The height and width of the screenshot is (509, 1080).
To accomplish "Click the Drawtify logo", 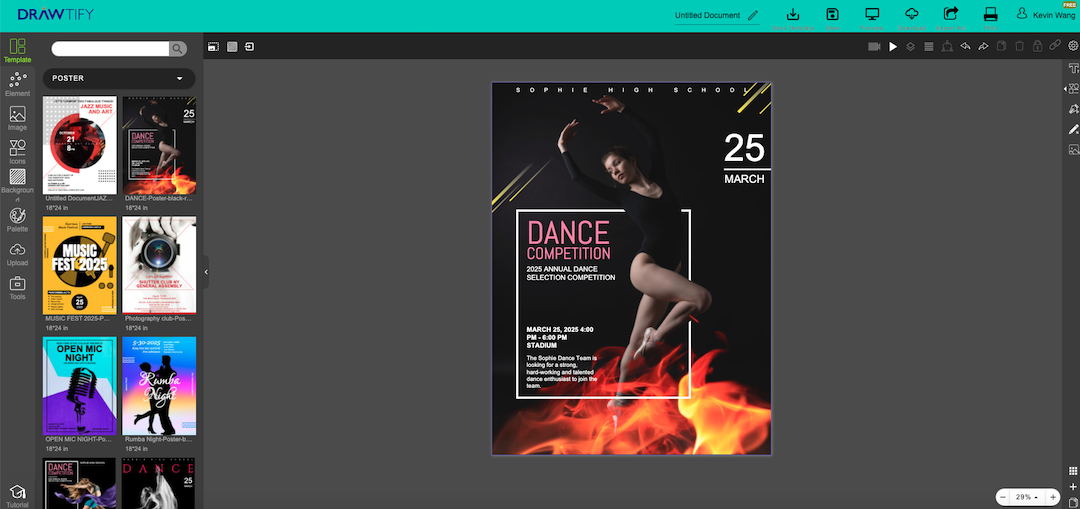I will 56,14.
